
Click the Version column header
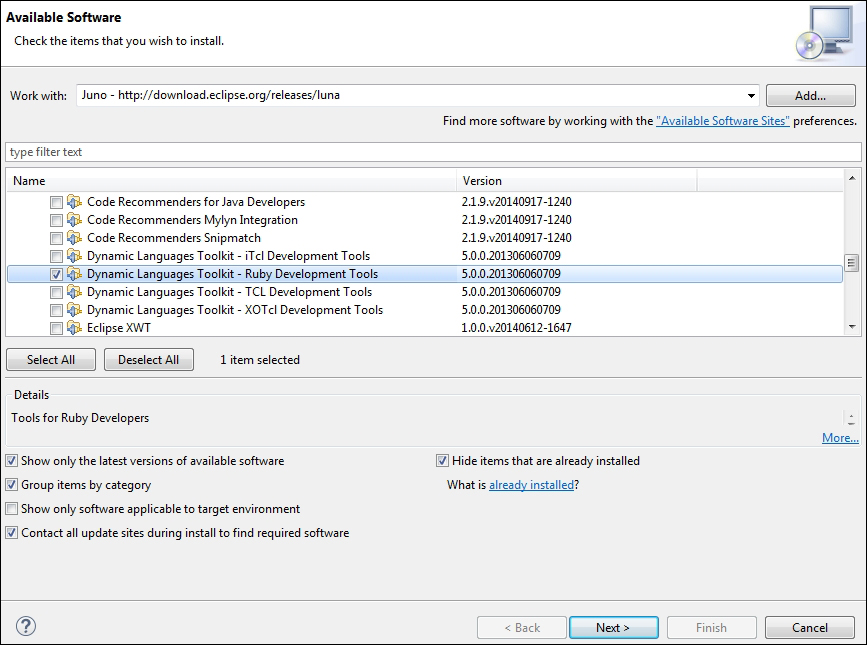(x=576, y=181)
